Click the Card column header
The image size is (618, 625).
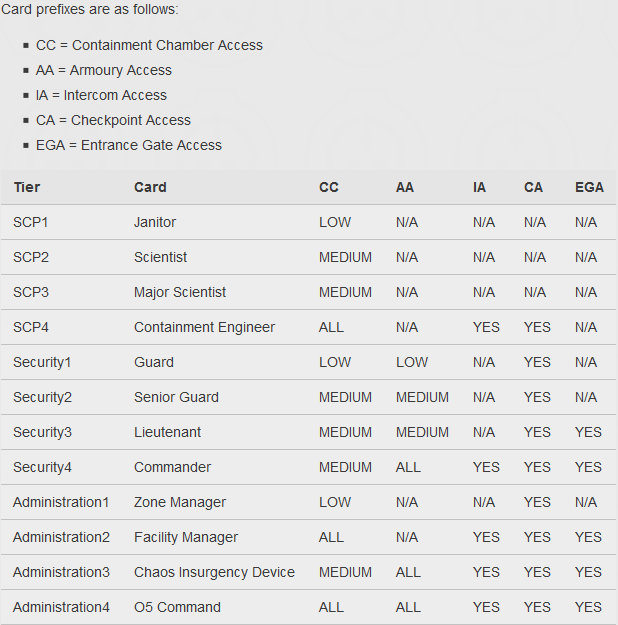click(150, 187)
